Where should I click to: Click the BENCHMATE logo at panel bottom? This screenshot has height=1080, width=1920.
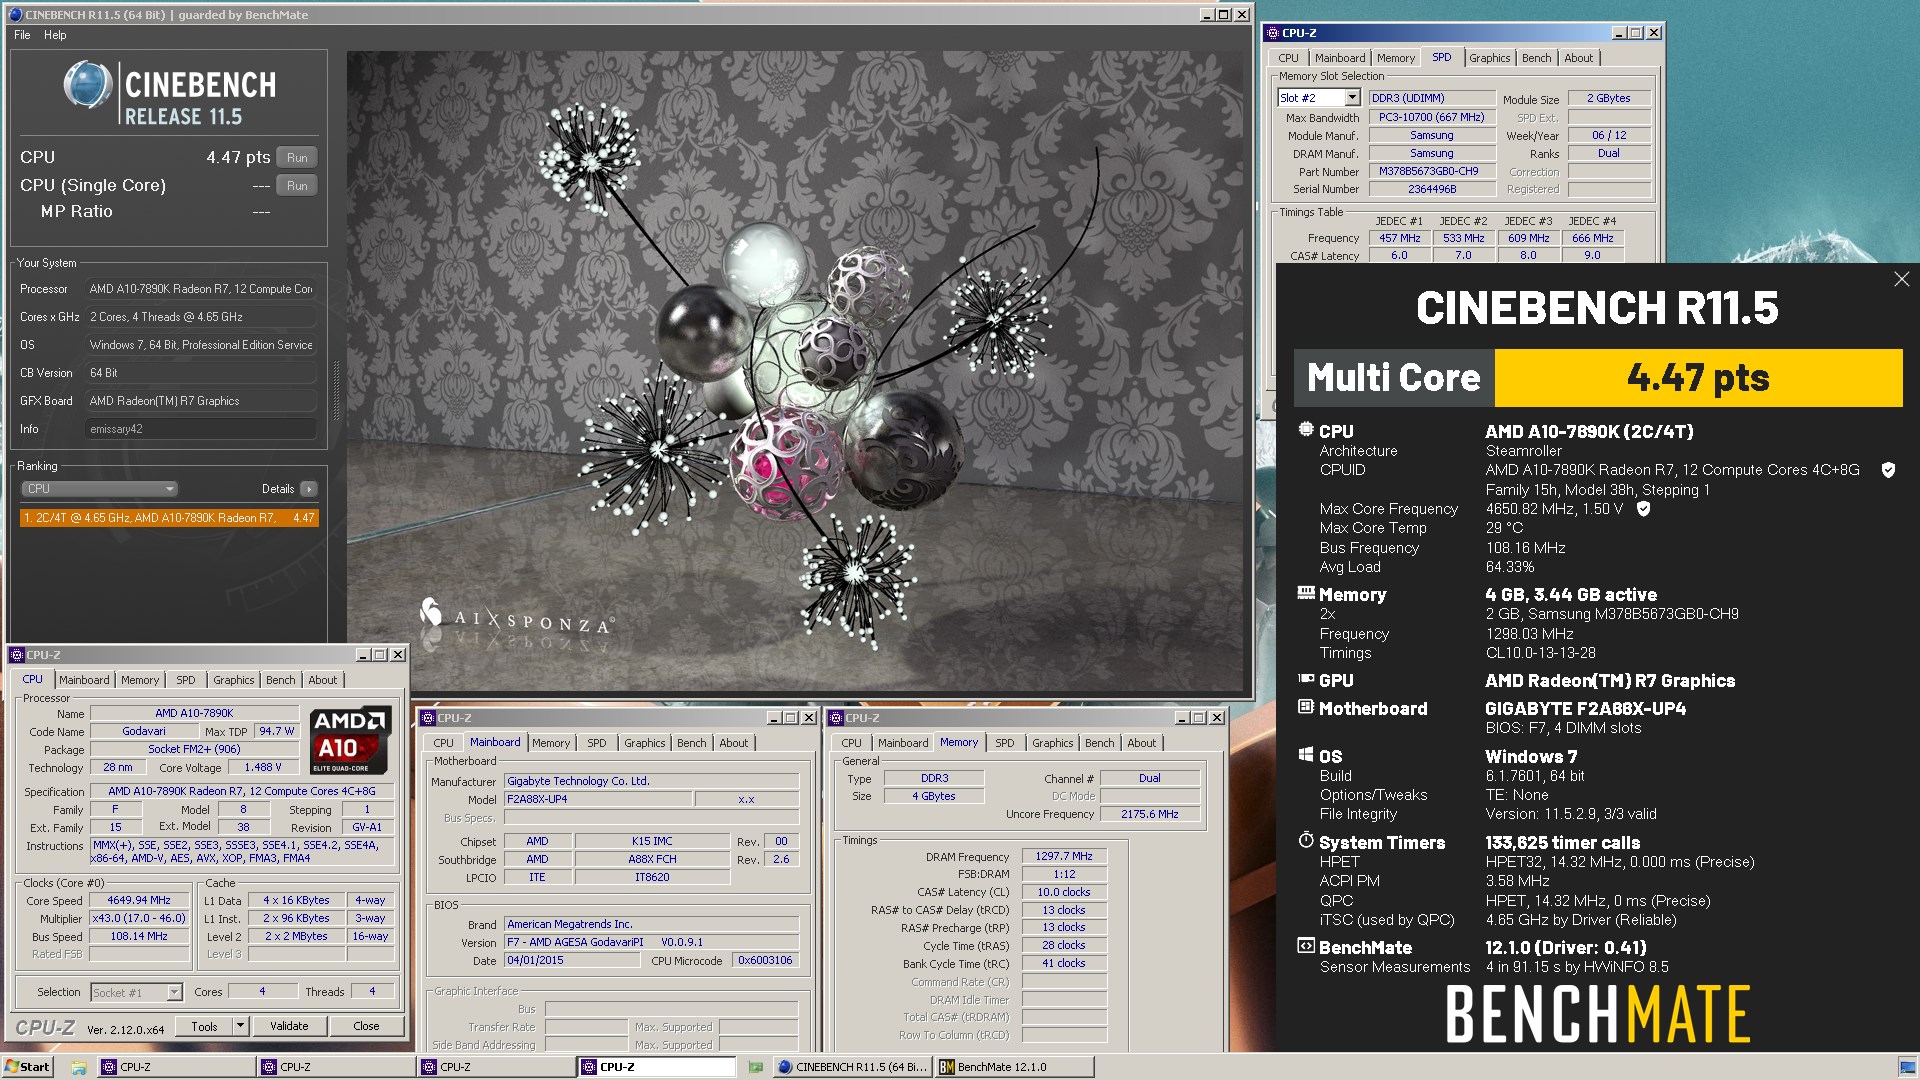1597,1015
